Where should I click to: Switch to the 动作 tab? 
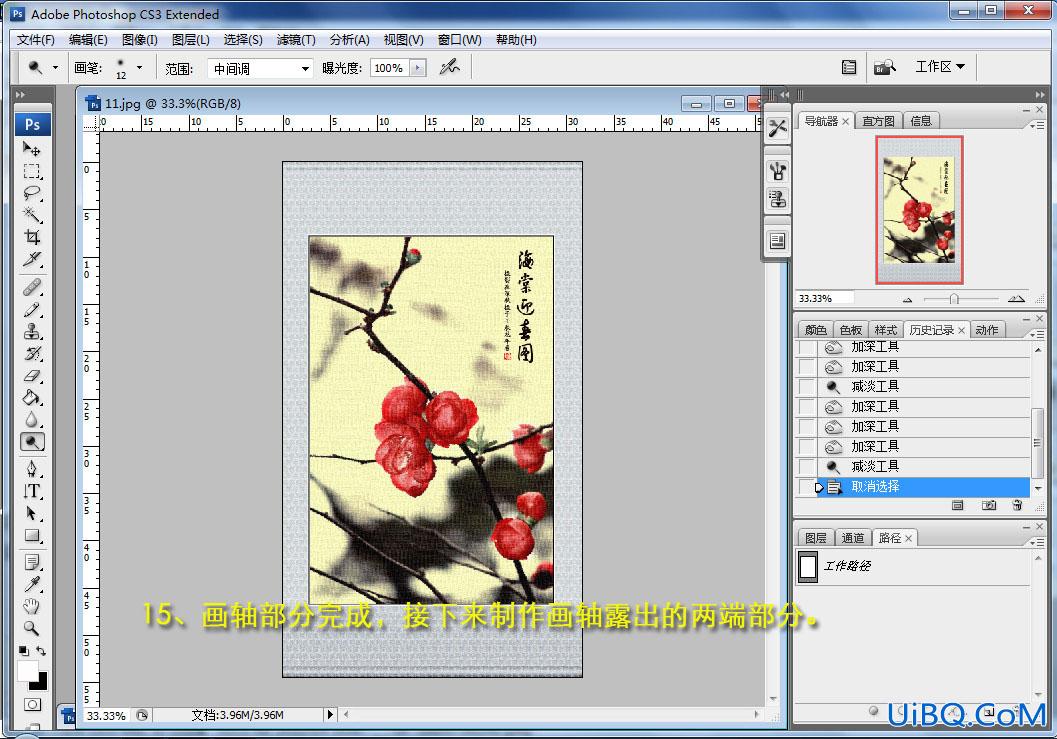986,330
